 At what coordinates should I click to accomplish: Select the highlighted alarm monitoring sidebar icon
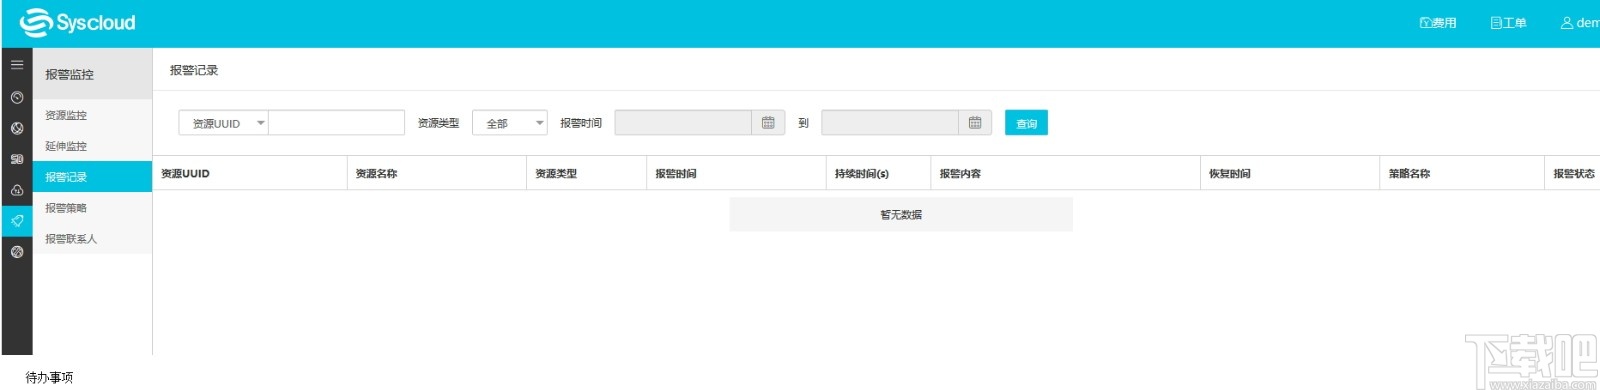click(17, 221)
